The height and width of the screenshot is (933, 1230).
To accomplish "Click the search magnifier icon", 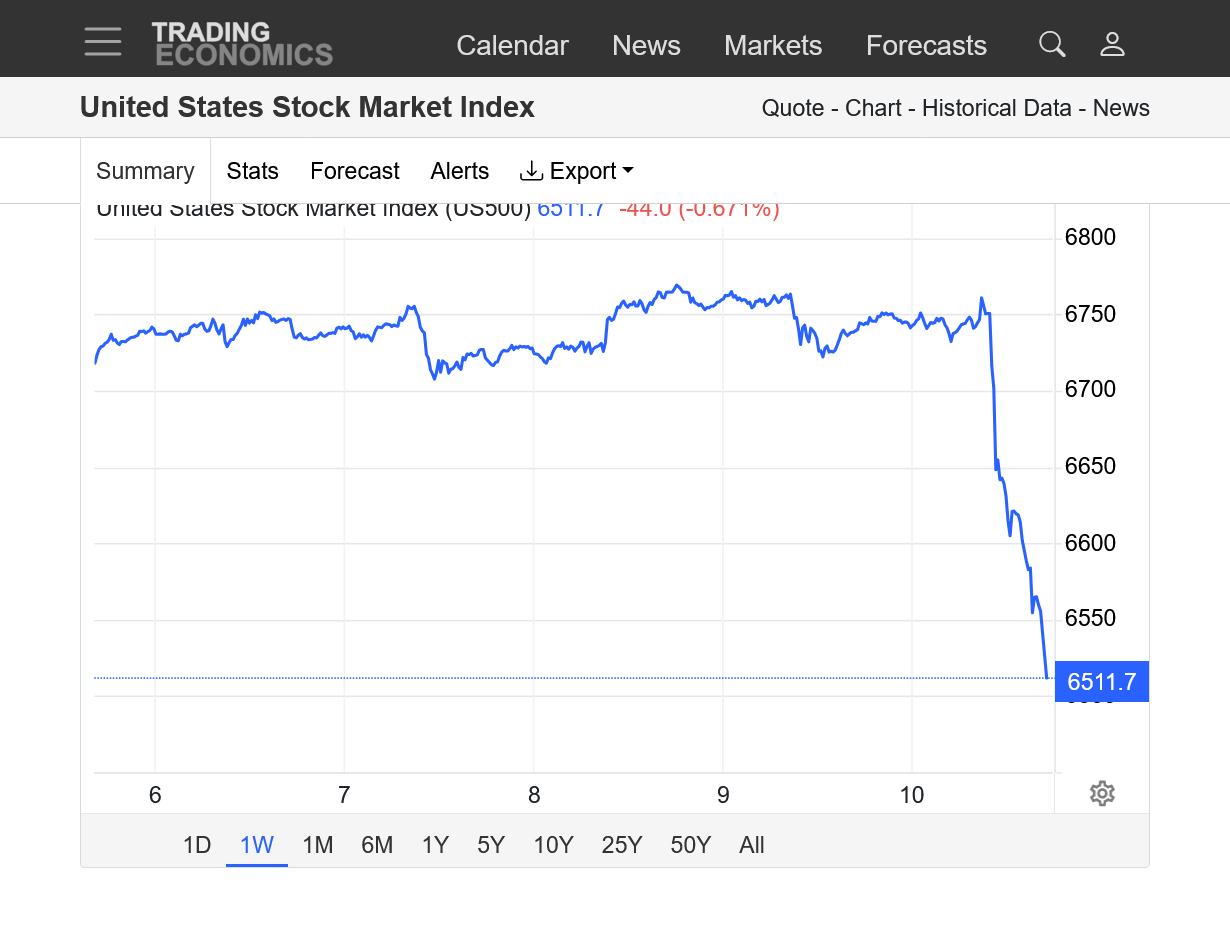I will click(1052, 44).
